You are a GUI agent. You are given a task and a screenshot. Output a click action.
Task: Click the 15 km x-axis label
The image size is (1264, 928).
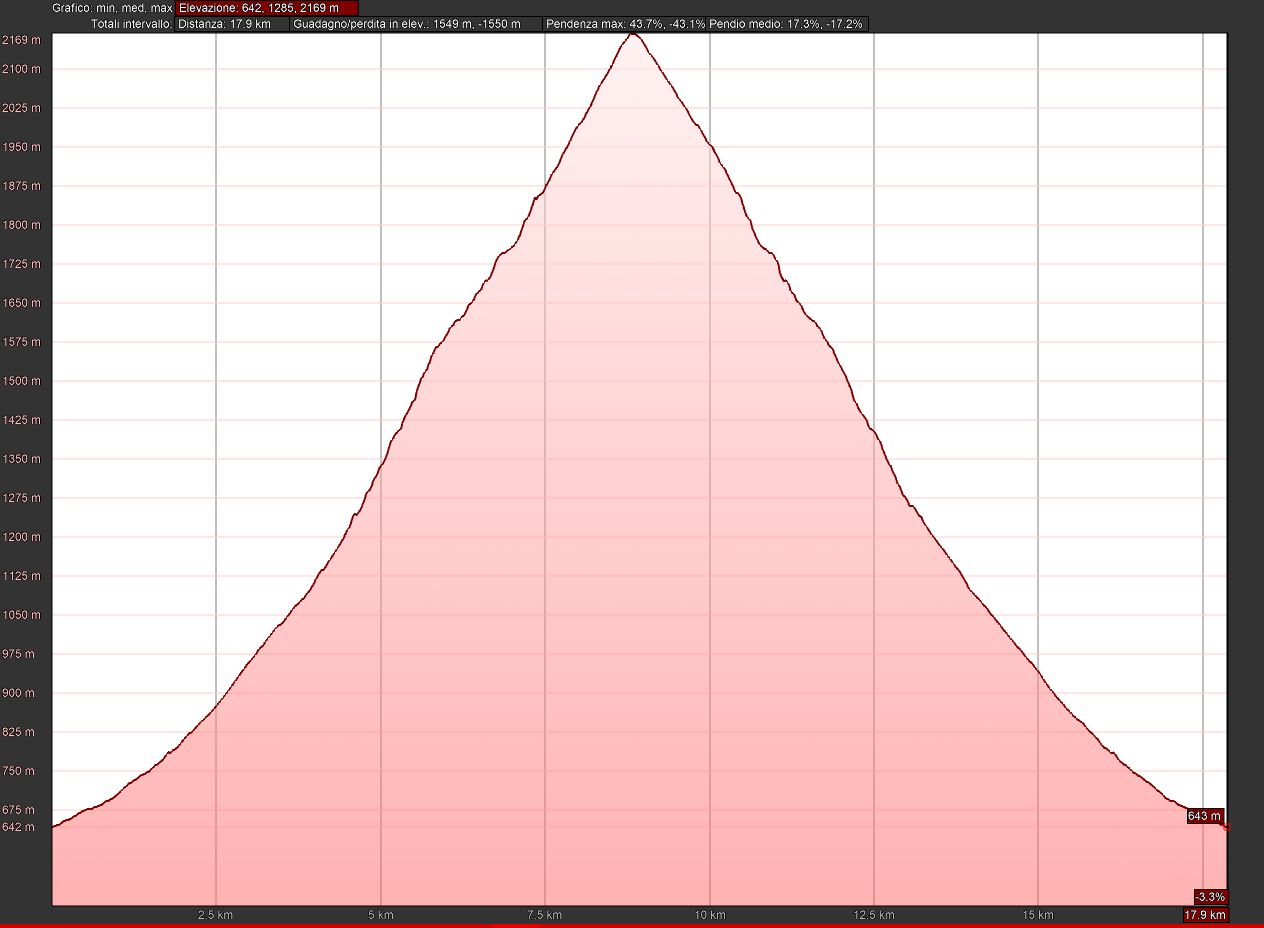(1038, 915)
